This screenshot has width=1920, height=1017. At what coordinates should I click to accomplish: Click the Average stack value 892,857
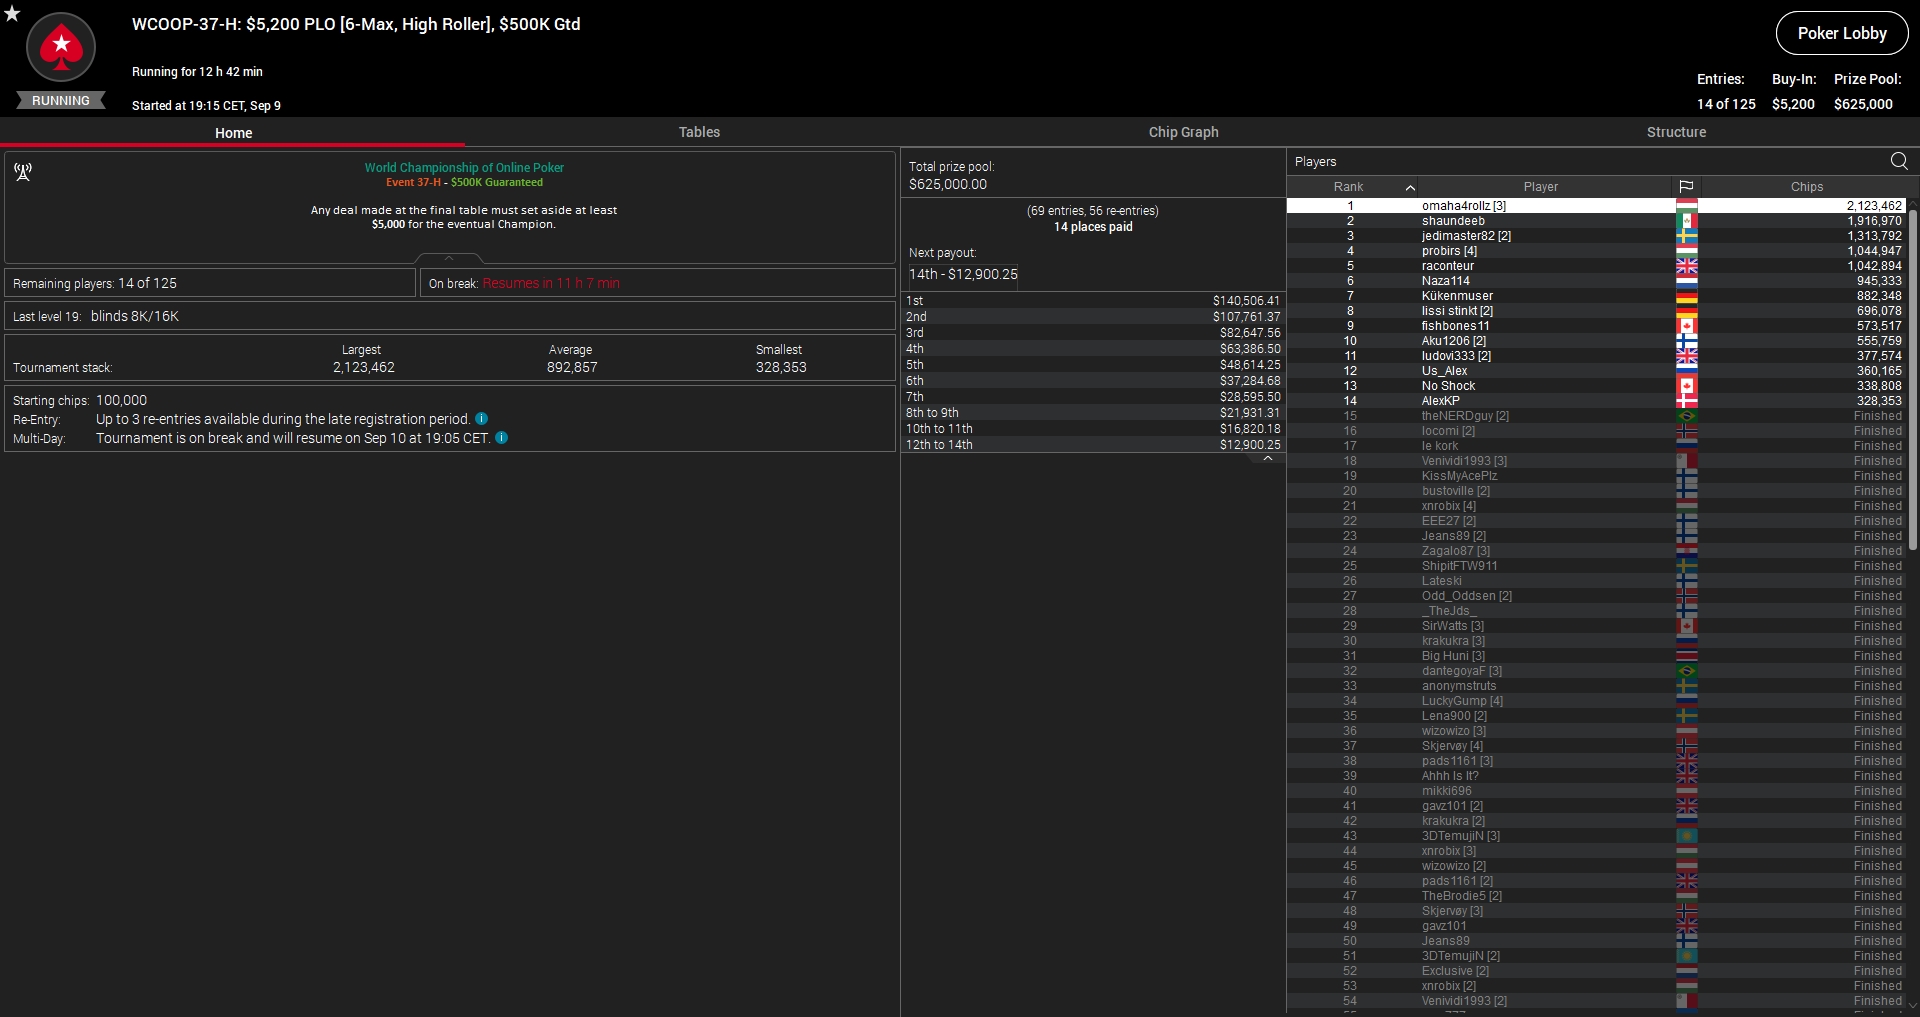point(572,368)
